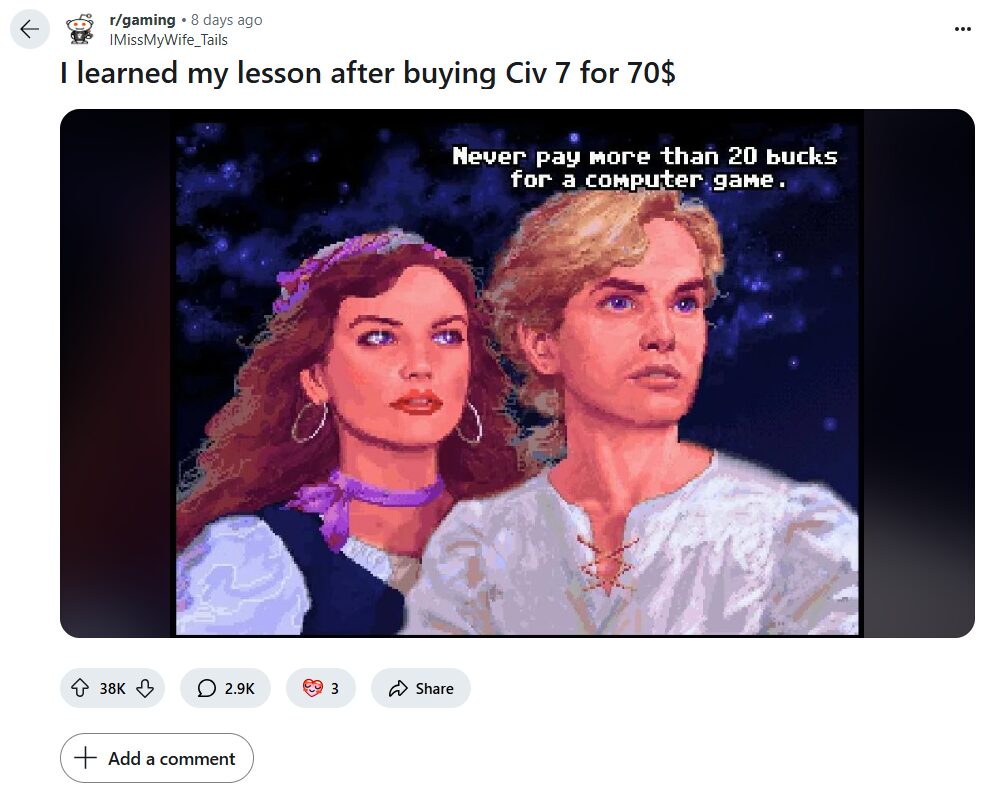Click the share arrow icon
The width and height of the screenshot is (990, 795).
pos(398,688)
